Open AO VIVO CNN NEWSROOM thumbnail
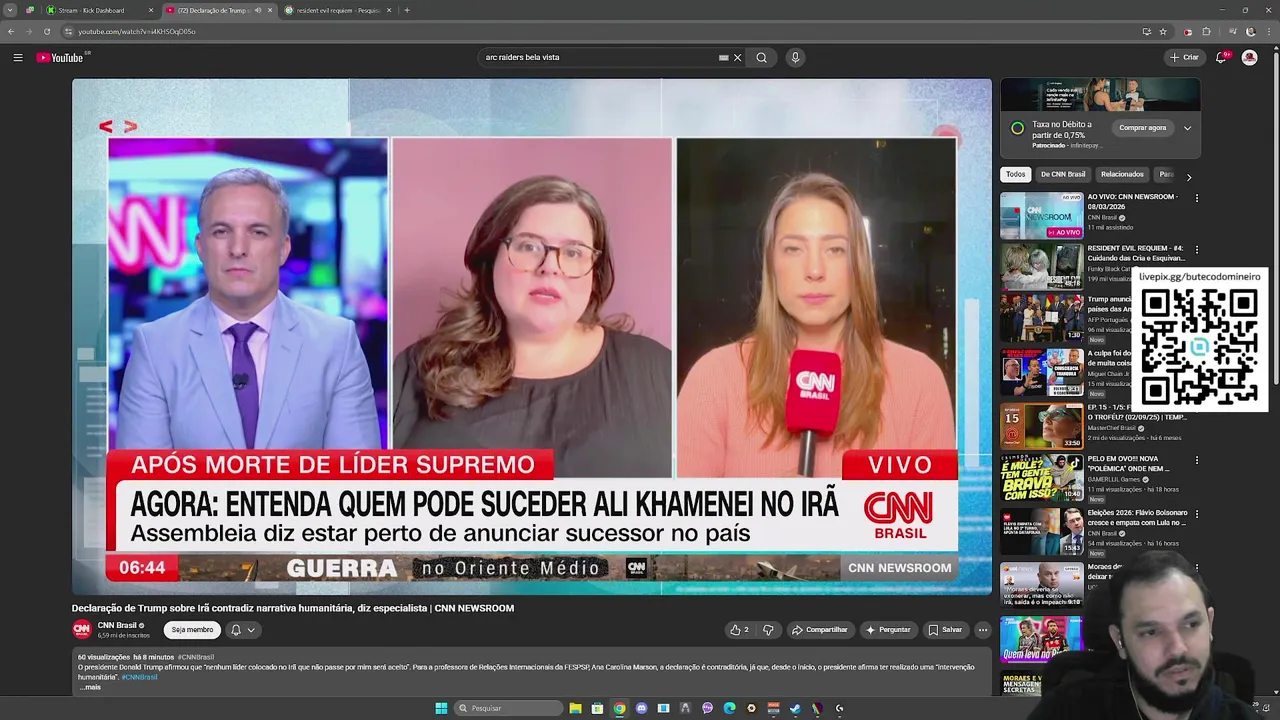 (1041, 215)
